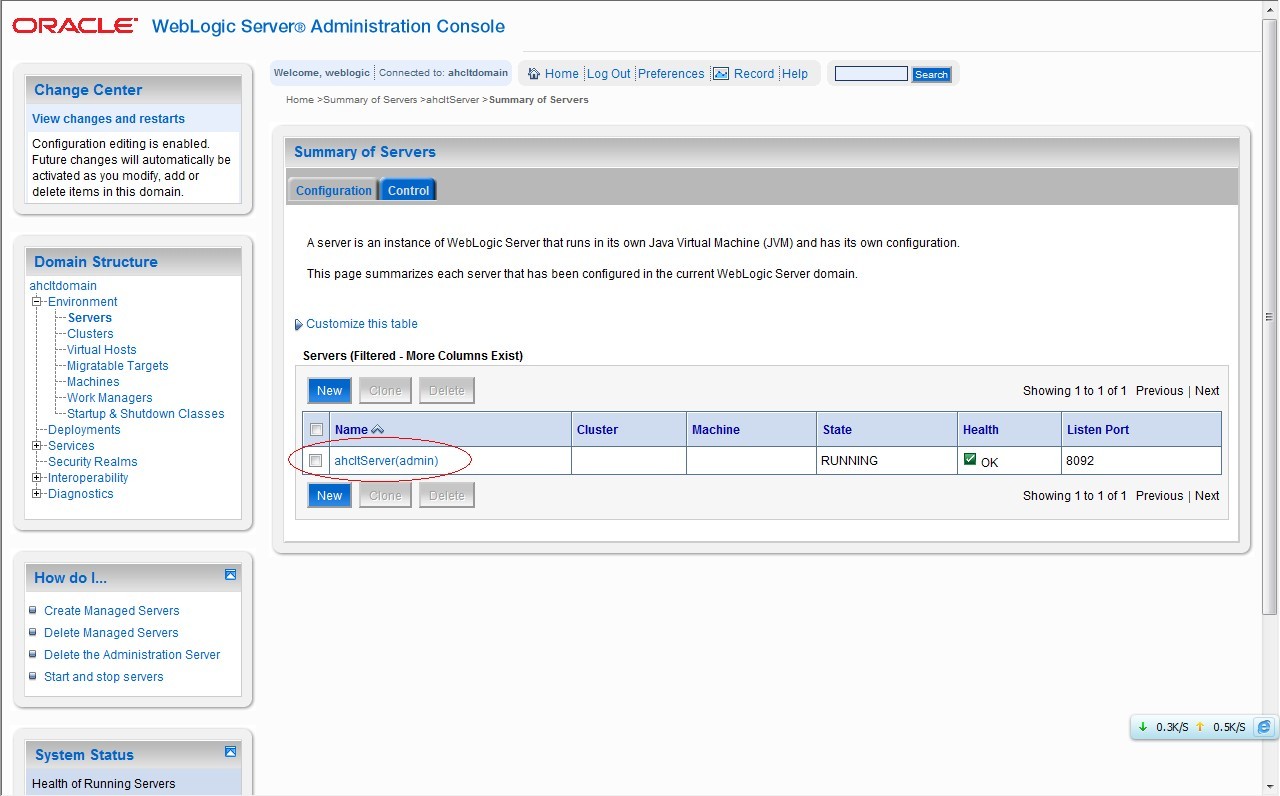This screenshot has height=796, width=1280.
Task: Click Delete button above the servers table
Action: click(x=447, y=391)
